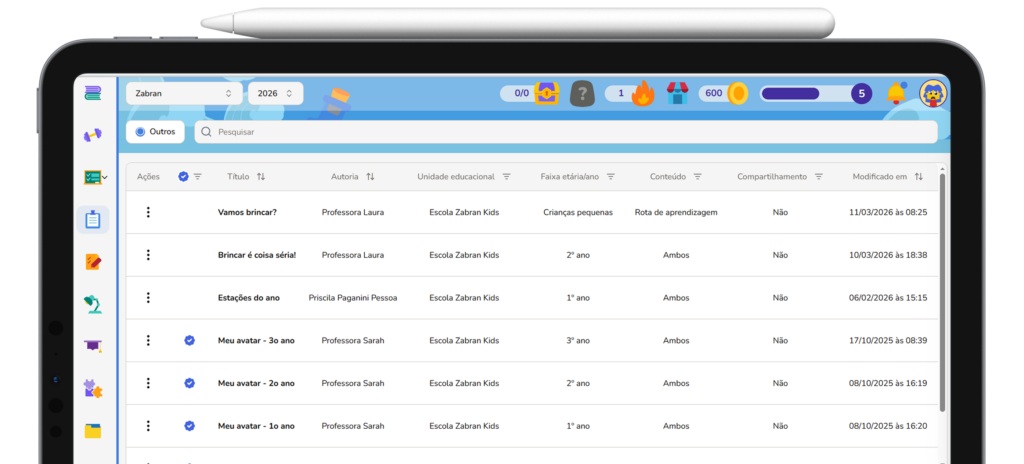Sort the table by Título column
Image resolution: width=1024 pixels, height=464 pixels.
click(x=261, y=177)
